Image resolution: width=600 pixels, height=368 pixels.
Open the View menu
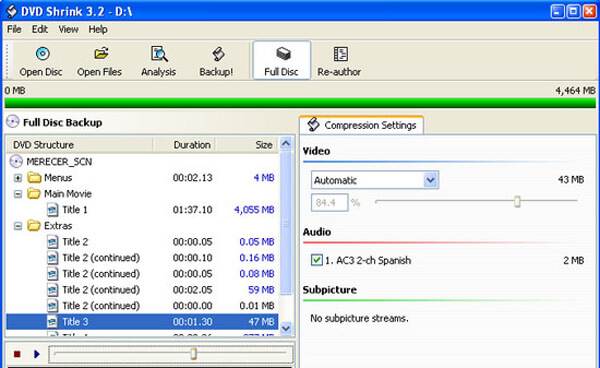point(68,29)
